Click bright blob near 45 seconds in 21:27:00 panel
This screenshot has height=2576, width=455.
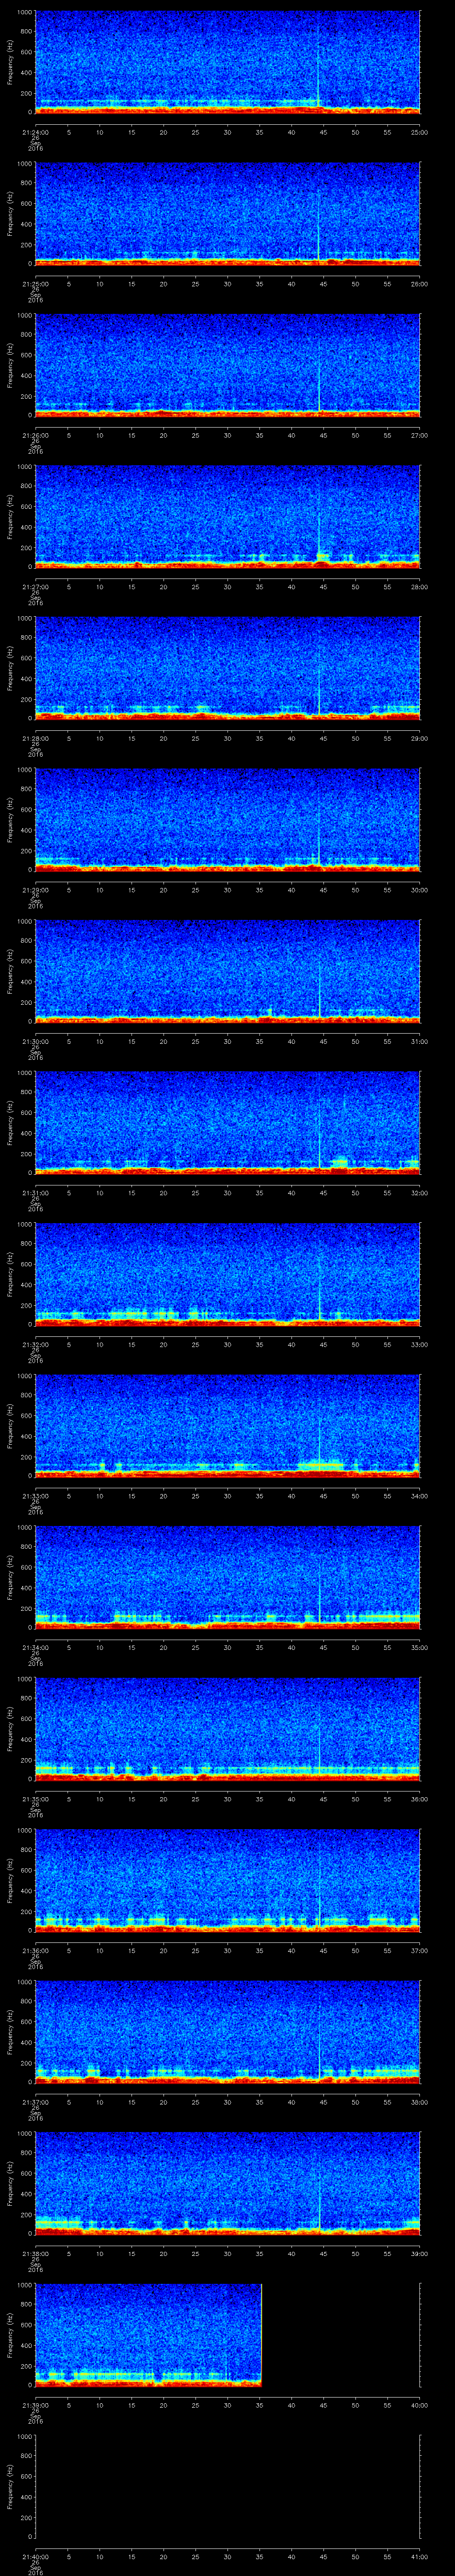point(322,555)
